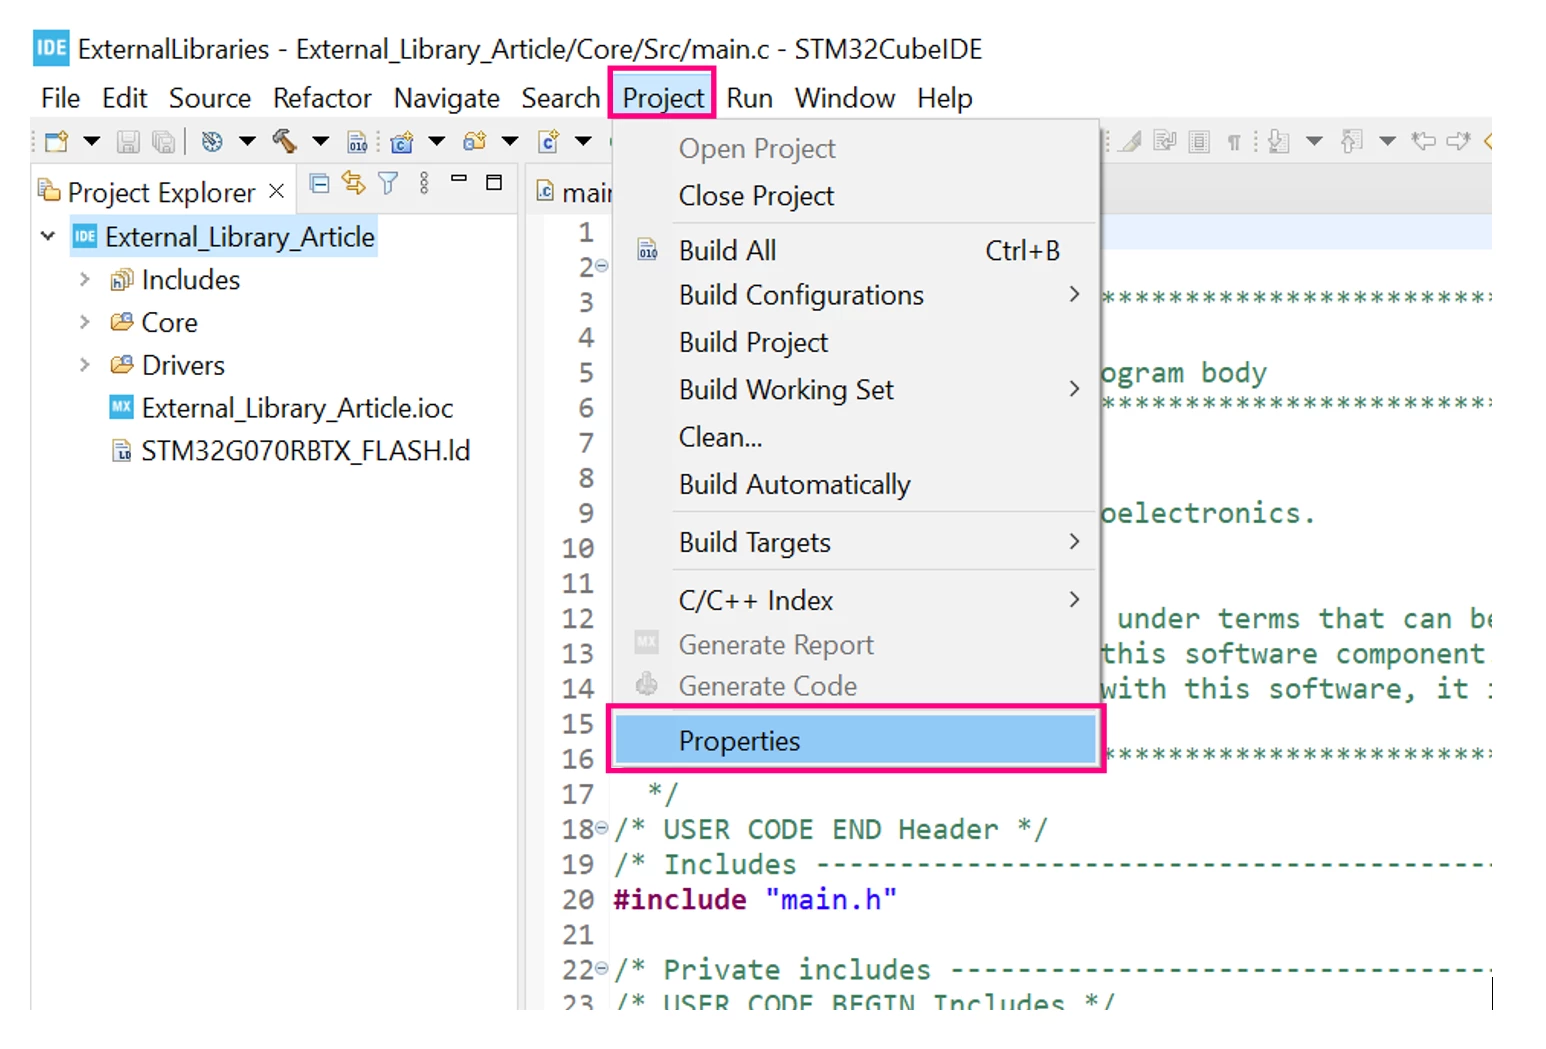Close the Project Explorer tab

[x=277, y=191]
